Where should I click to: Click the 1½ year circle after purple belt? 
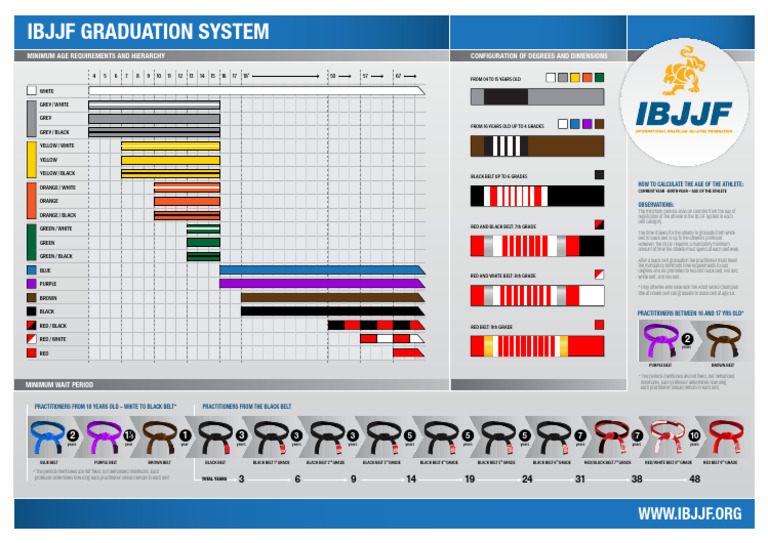point(129,435)
